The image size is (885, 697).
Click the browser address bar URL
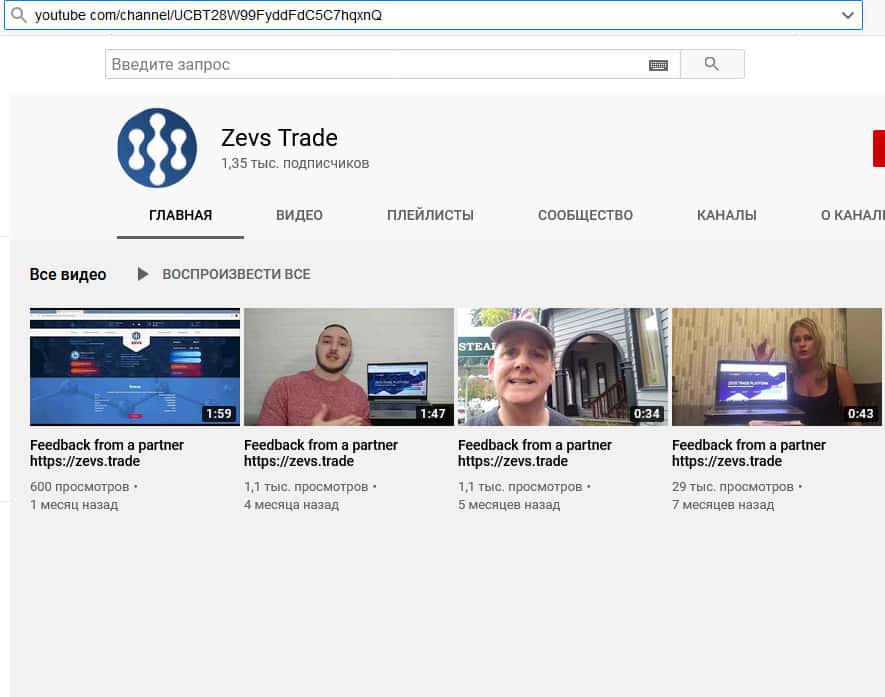click(208, 15)
